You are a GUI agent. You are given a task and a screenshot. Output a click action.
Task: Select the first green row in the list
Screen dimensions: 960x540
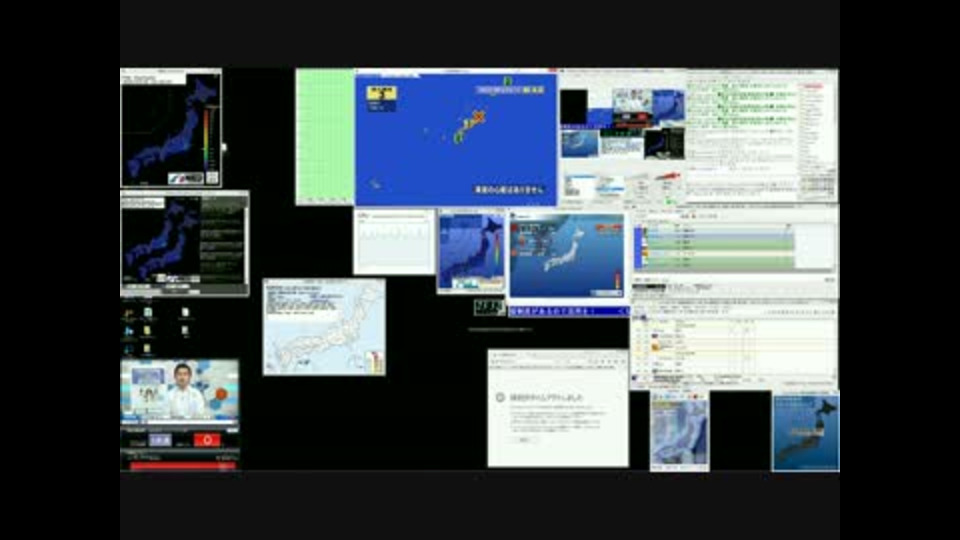point(719,244)
